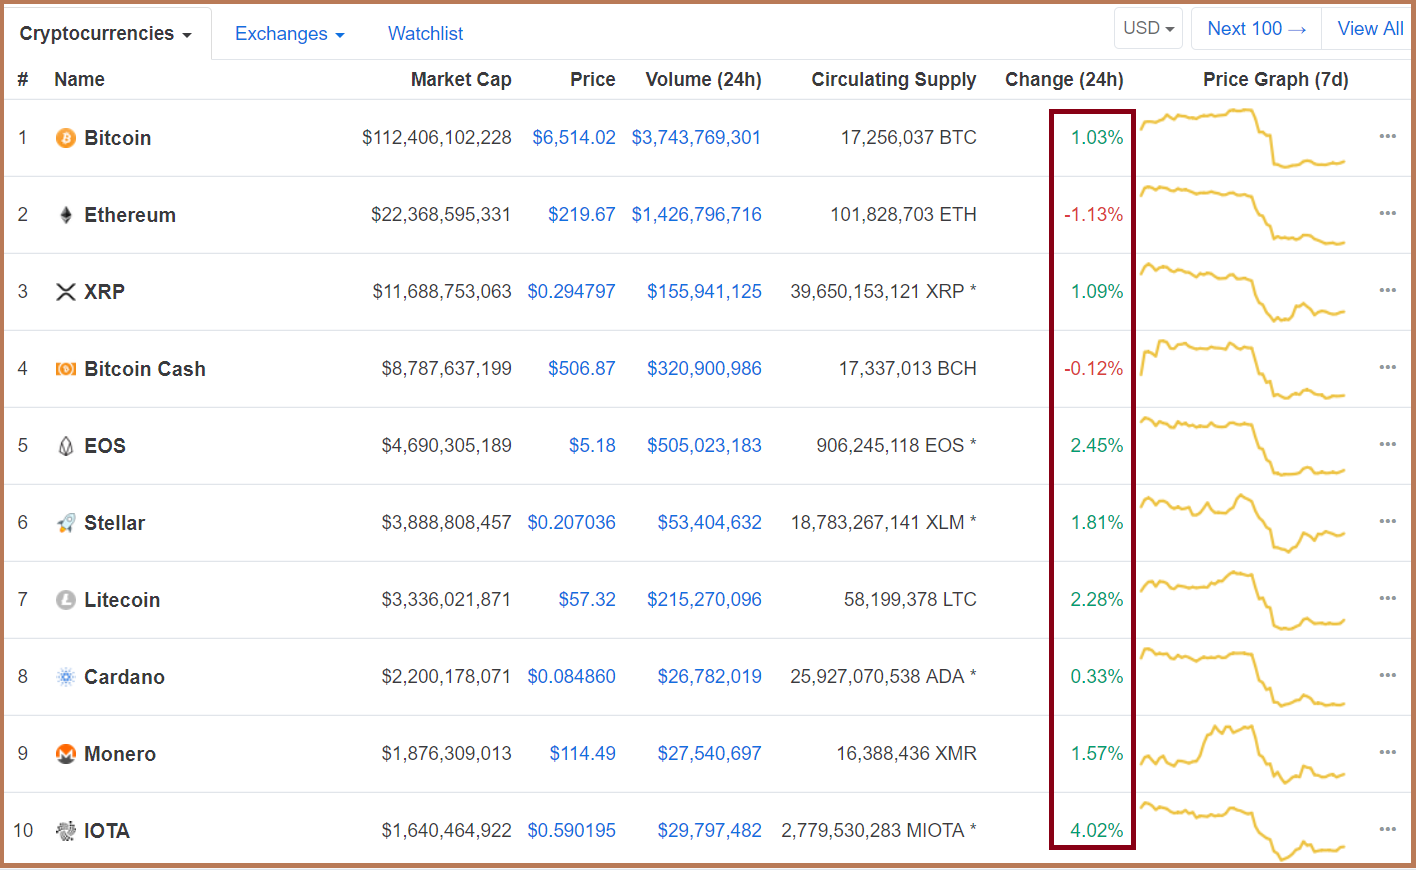Click the XRP cross logo icon

coord(66,292)
